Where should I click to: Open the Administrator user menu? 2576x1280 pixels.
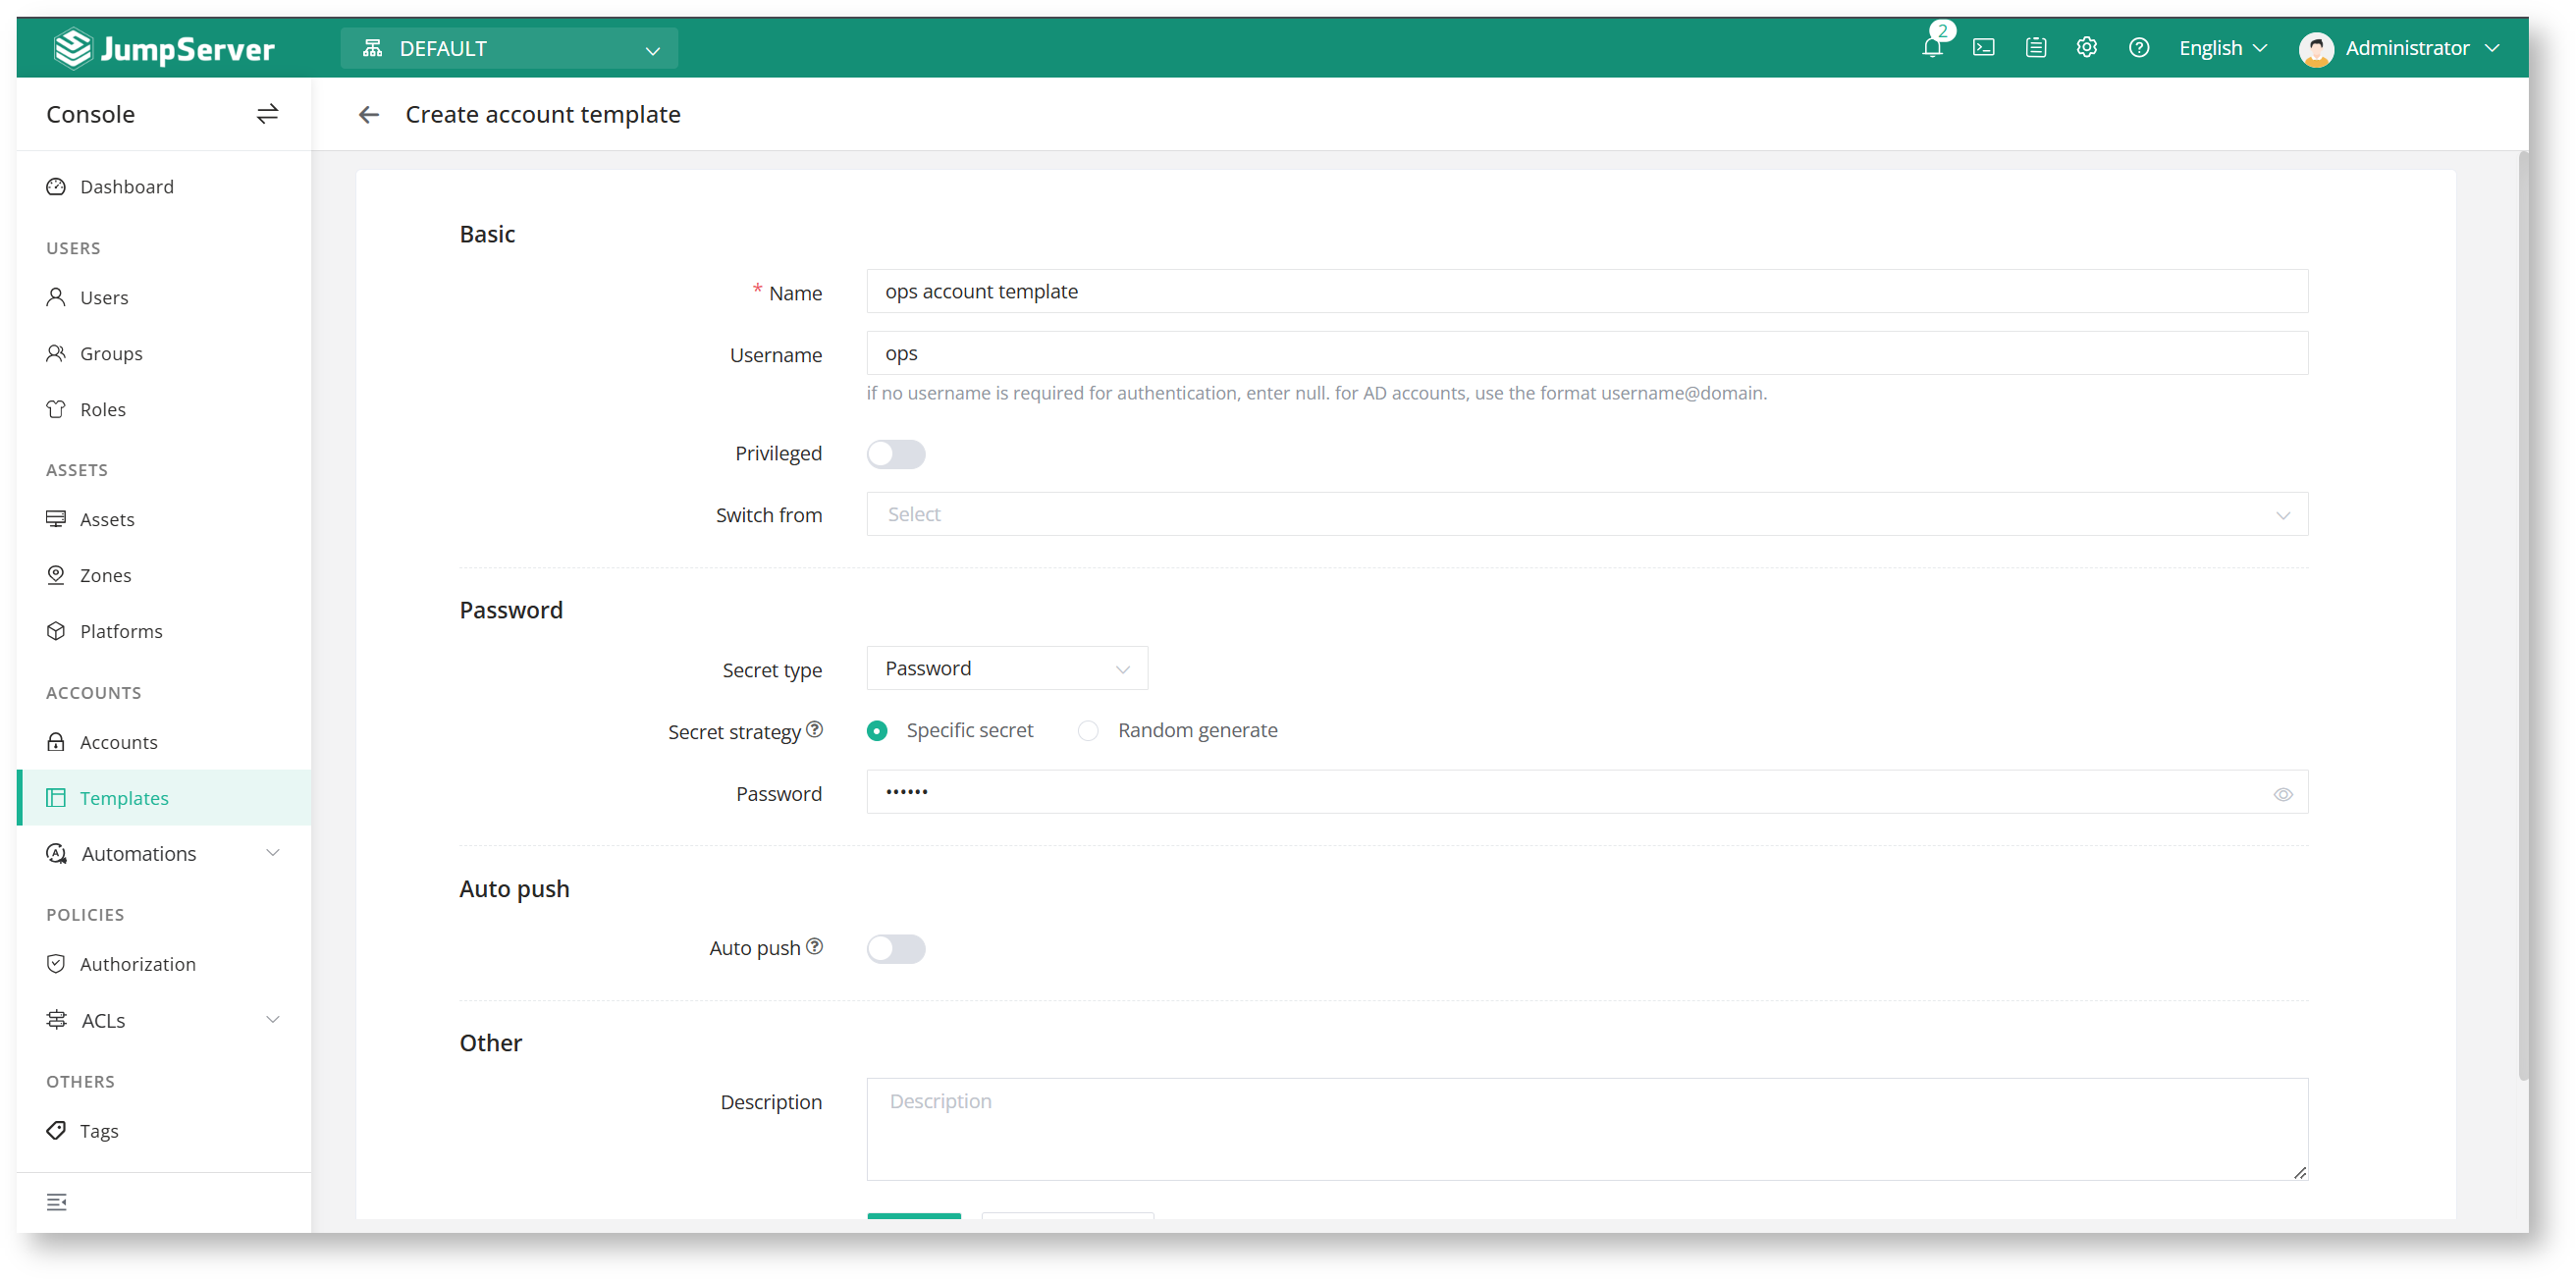tap(2400, 48)
